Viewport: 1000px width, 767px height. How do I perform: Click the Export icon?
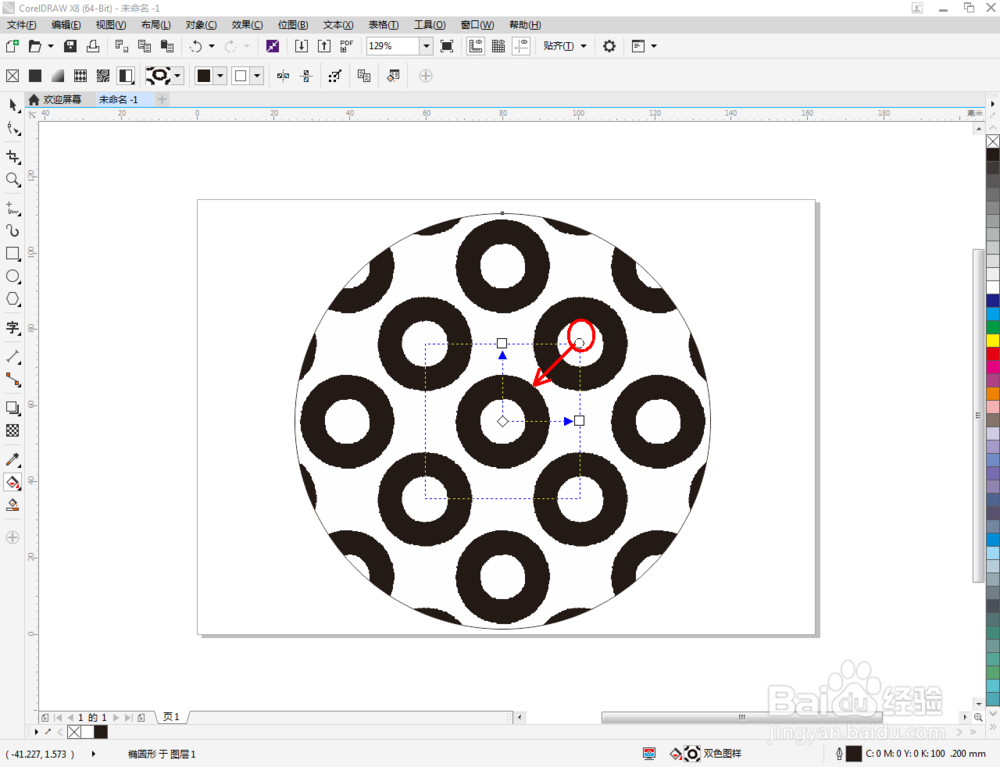(x=324, y=46)
